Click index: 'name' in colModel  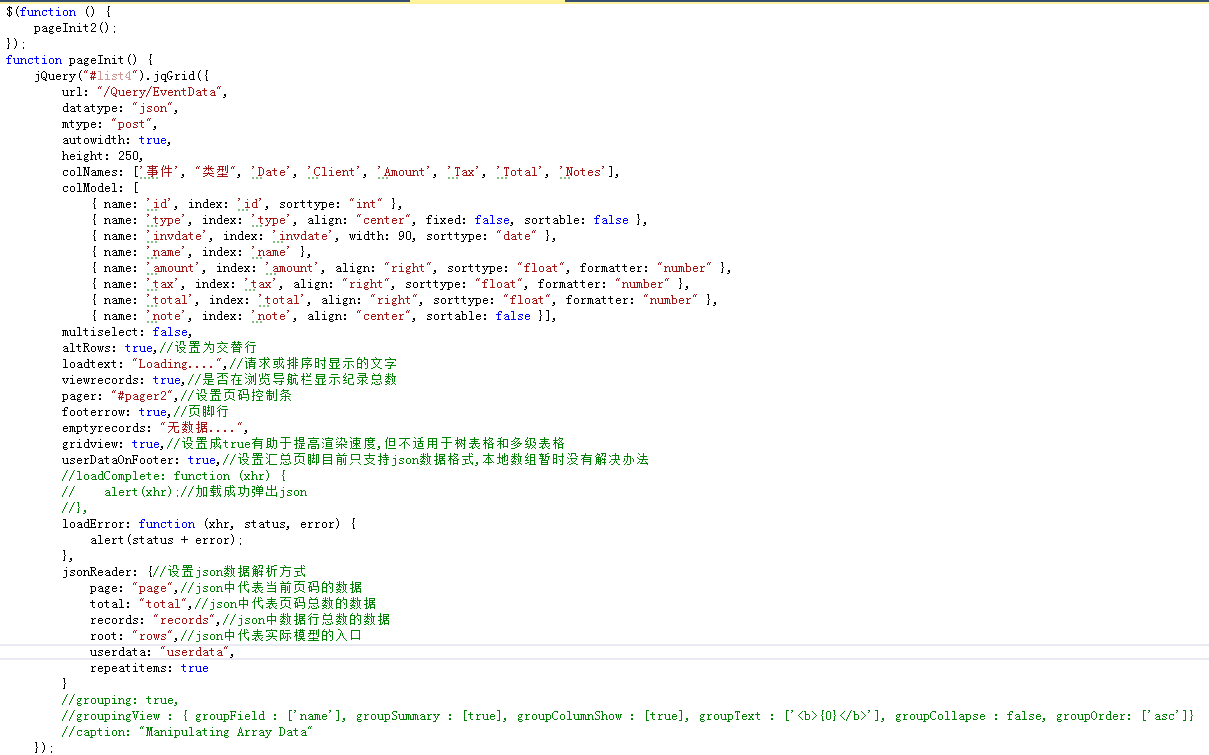coord(246,252)
